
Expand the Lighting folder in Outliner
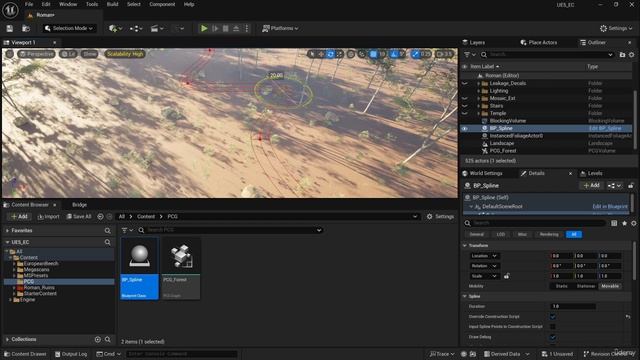(478, 91)
